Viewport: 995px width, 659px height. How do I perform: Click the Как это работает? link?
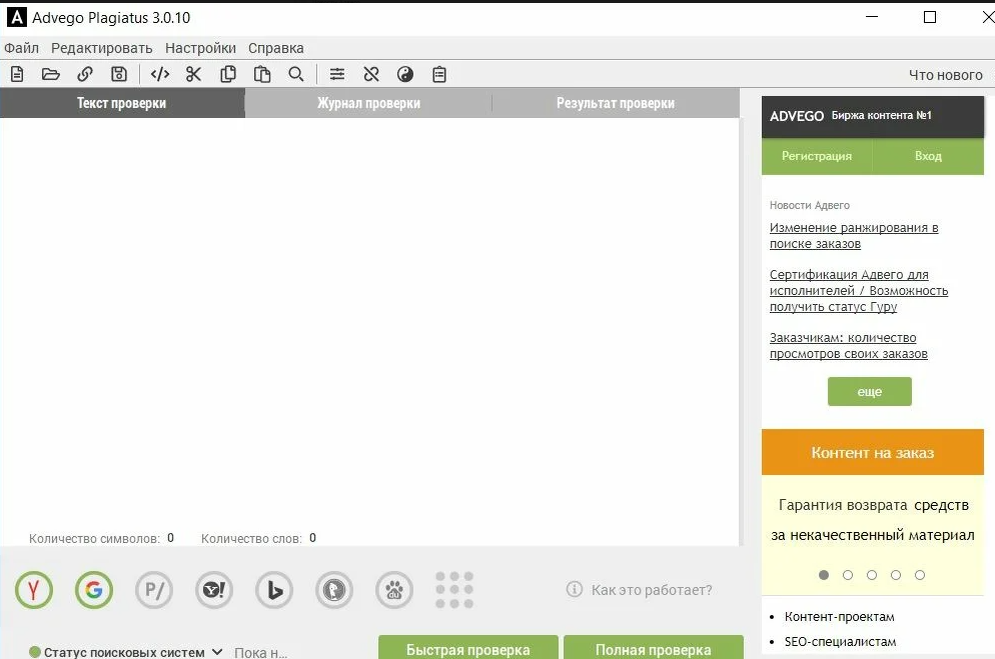652,590
